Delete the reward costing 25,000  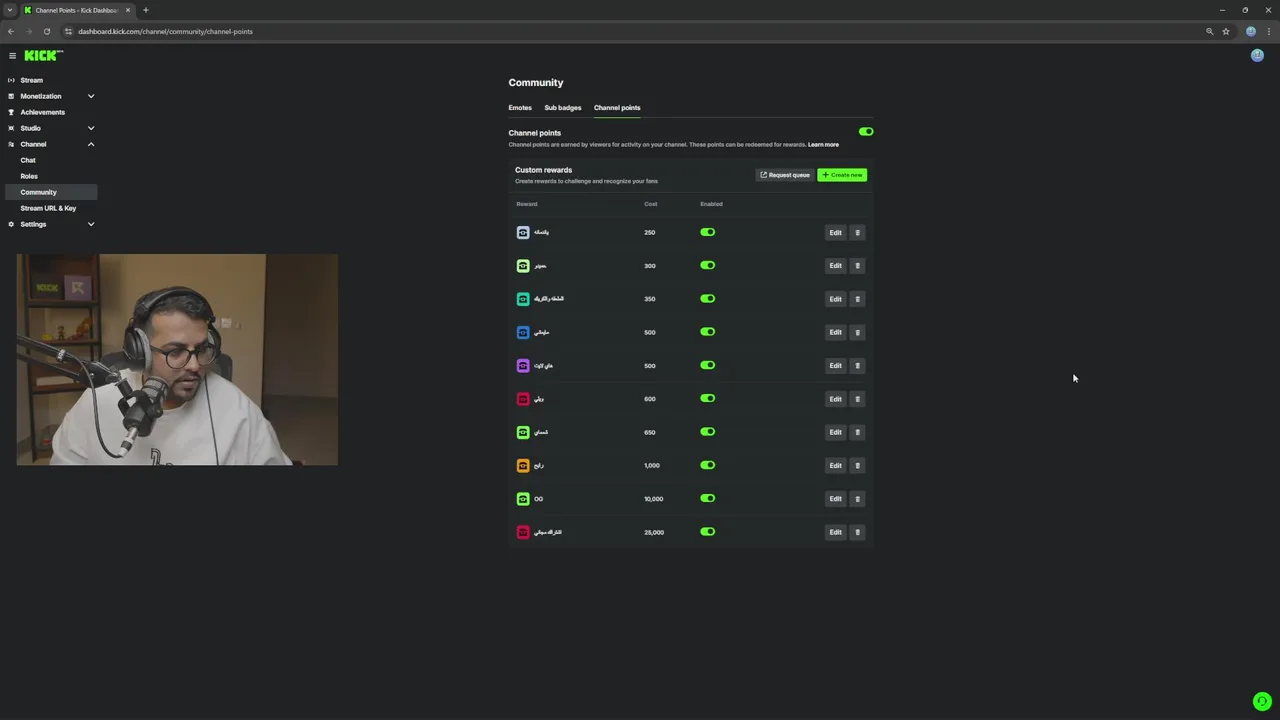857,532
